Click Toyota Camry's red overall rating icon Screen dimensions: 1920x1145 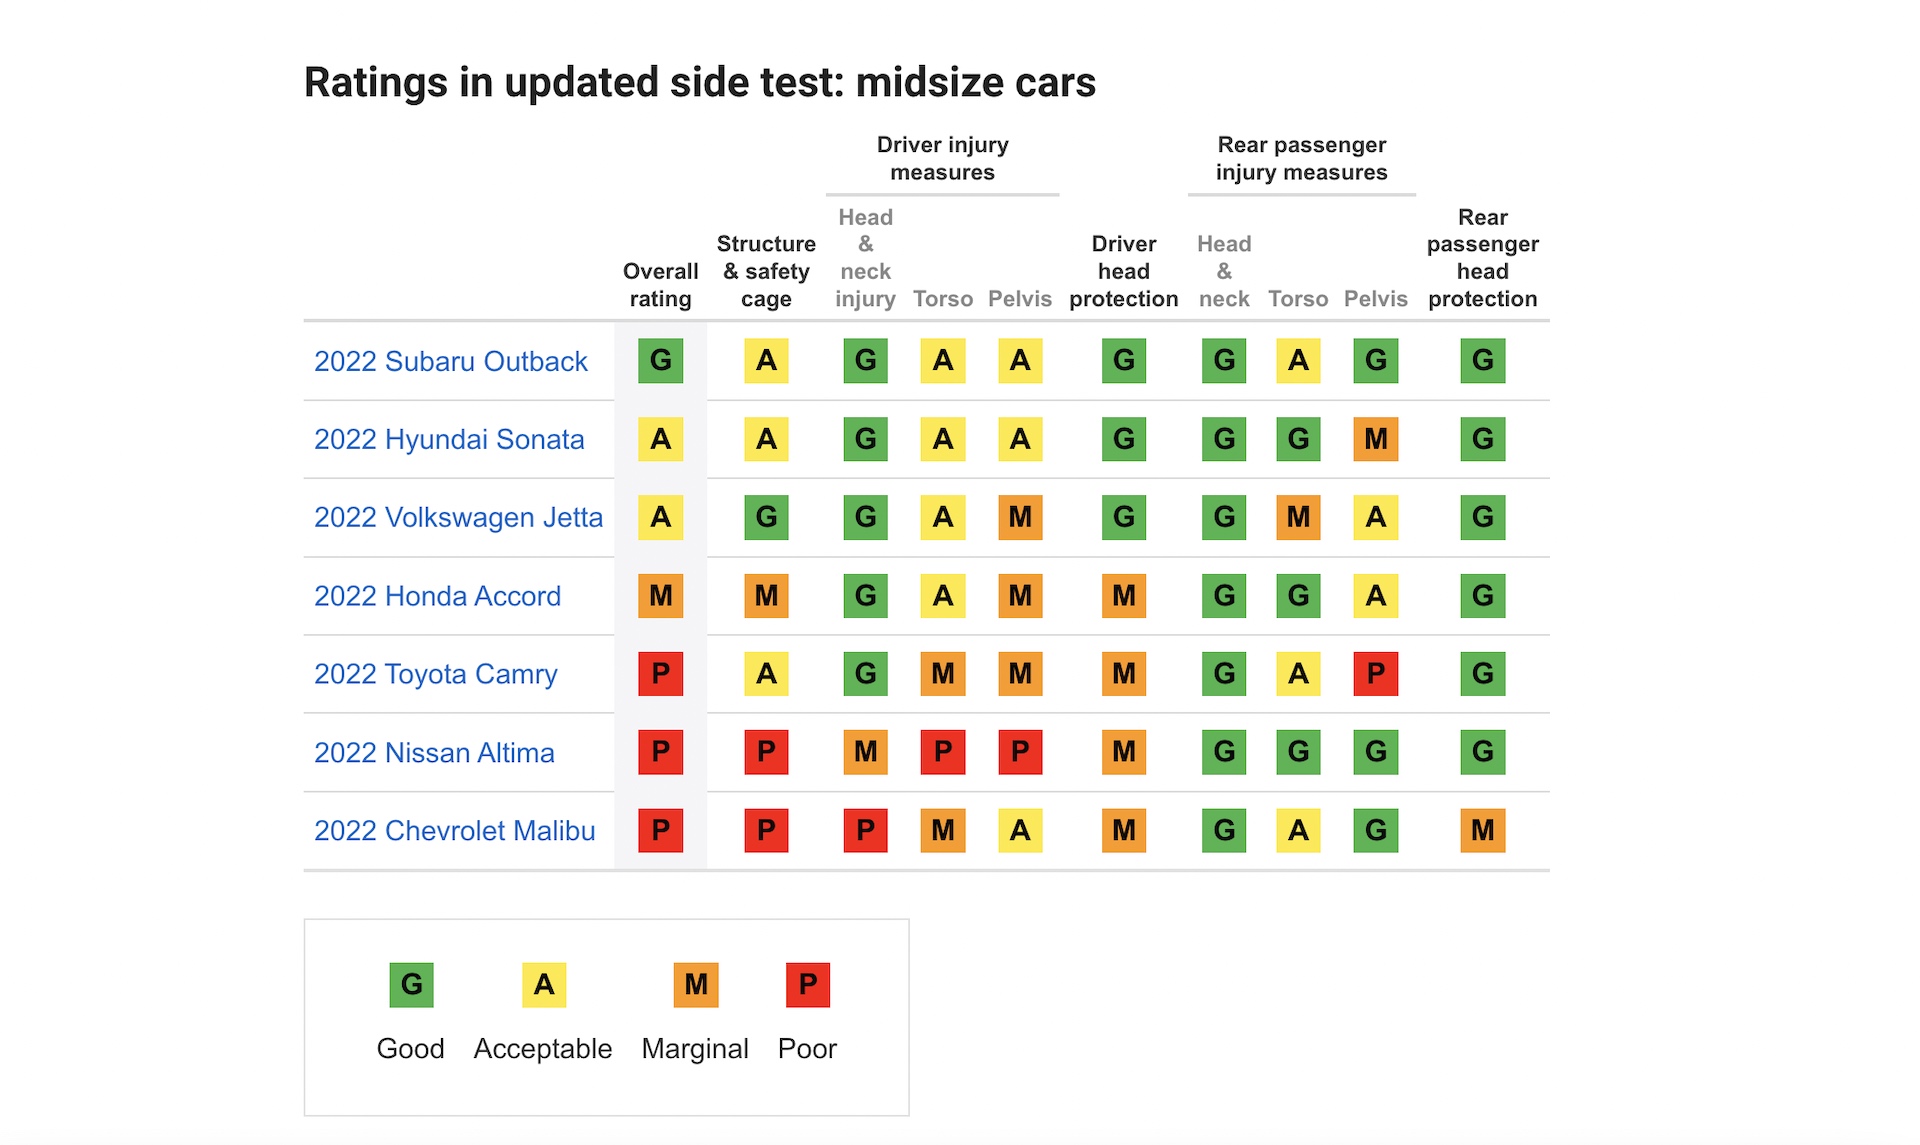tap(660, 674)
